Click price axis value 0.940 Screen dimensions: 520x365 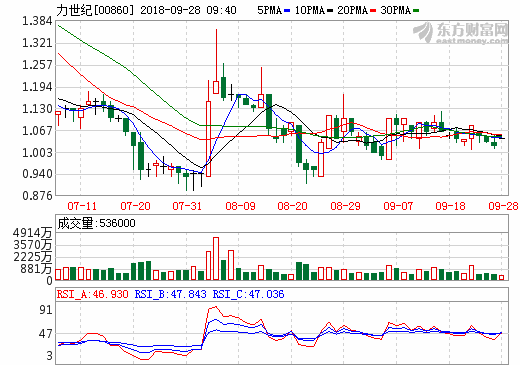[37, 174]
